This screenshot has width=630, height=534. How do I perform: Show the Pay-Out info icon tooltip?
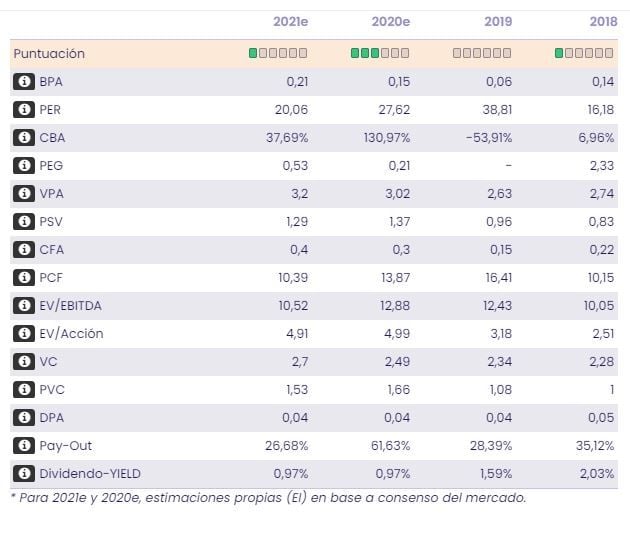23,446
